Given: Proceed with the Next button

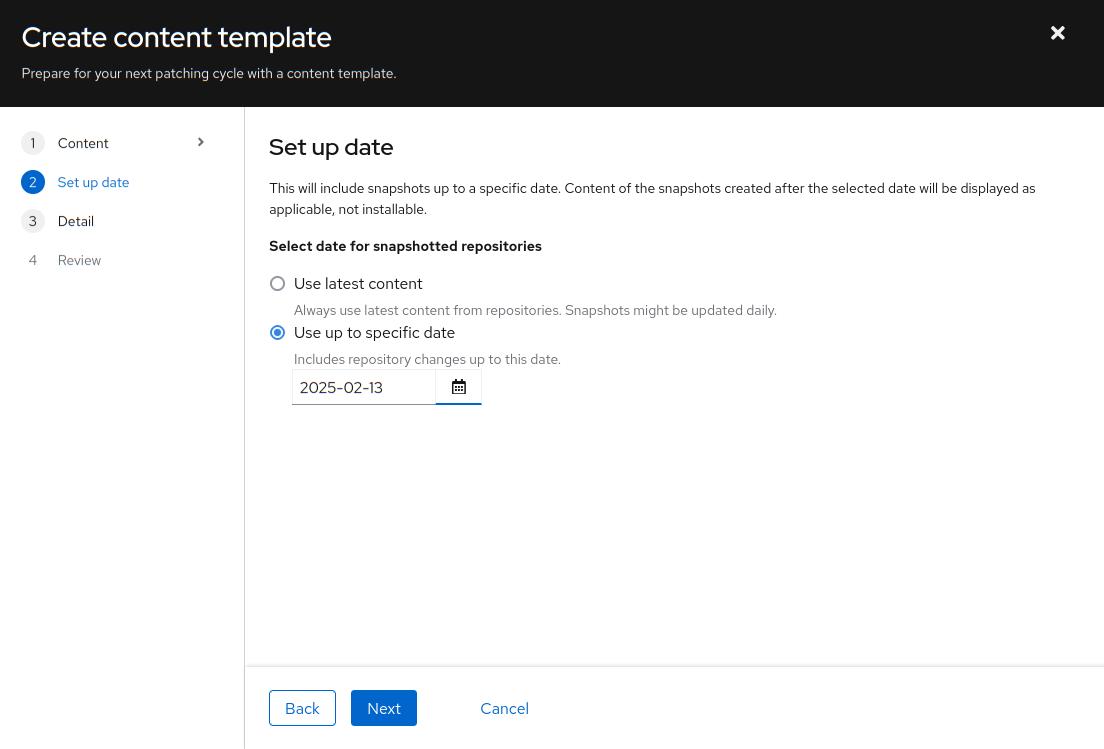Looking at the screenshot, I should pos(383,708).
